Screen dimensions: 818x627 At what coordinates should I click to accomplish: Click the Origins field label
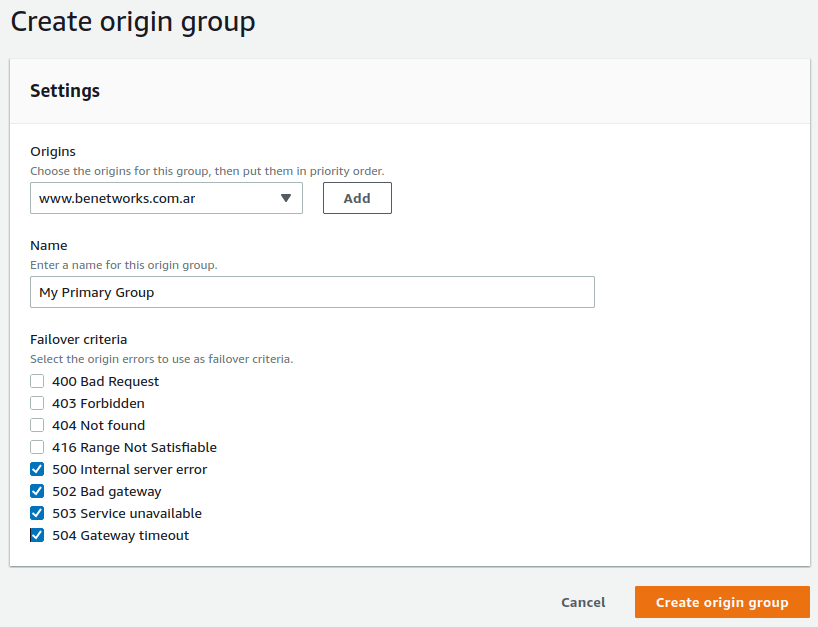click(x=53, y=151)
